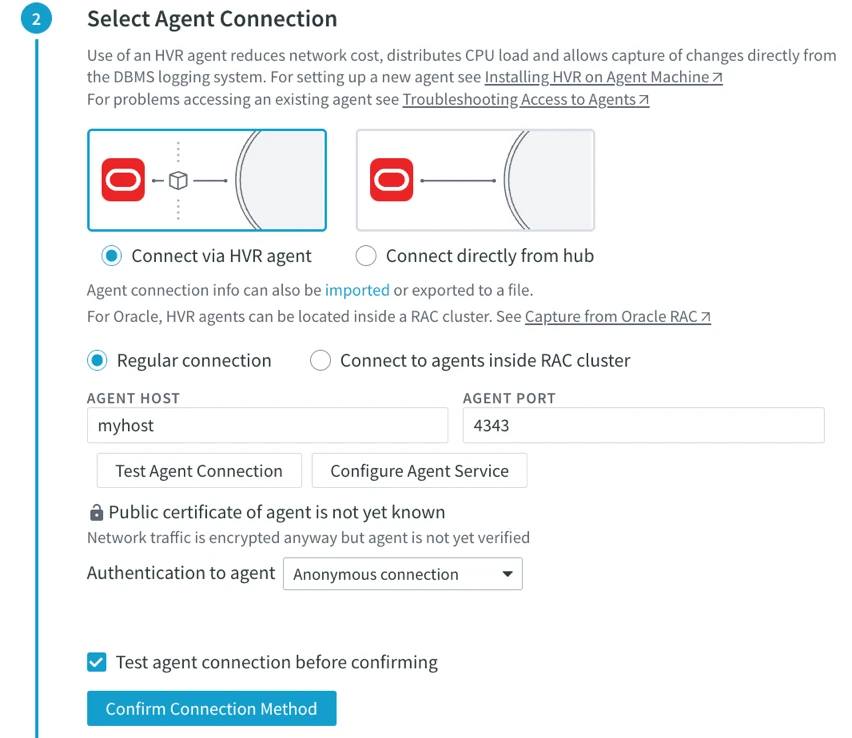Viewport: 852px width, 738px height.
Task: Click the Test Agent Connection button
Action: pyautogui.click(x=198, y=470)
